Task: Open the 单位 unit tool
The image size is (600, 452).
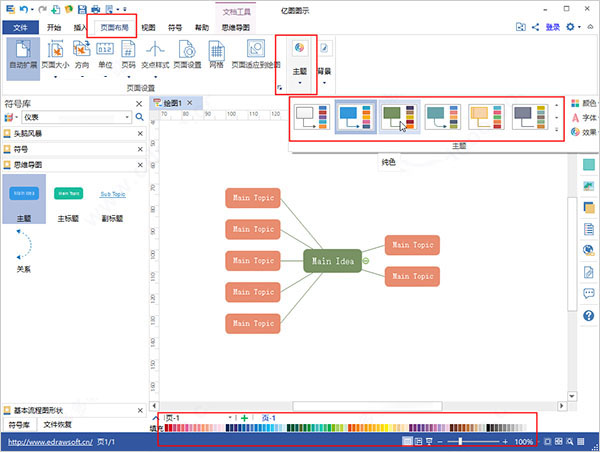Action: [105, 58]
